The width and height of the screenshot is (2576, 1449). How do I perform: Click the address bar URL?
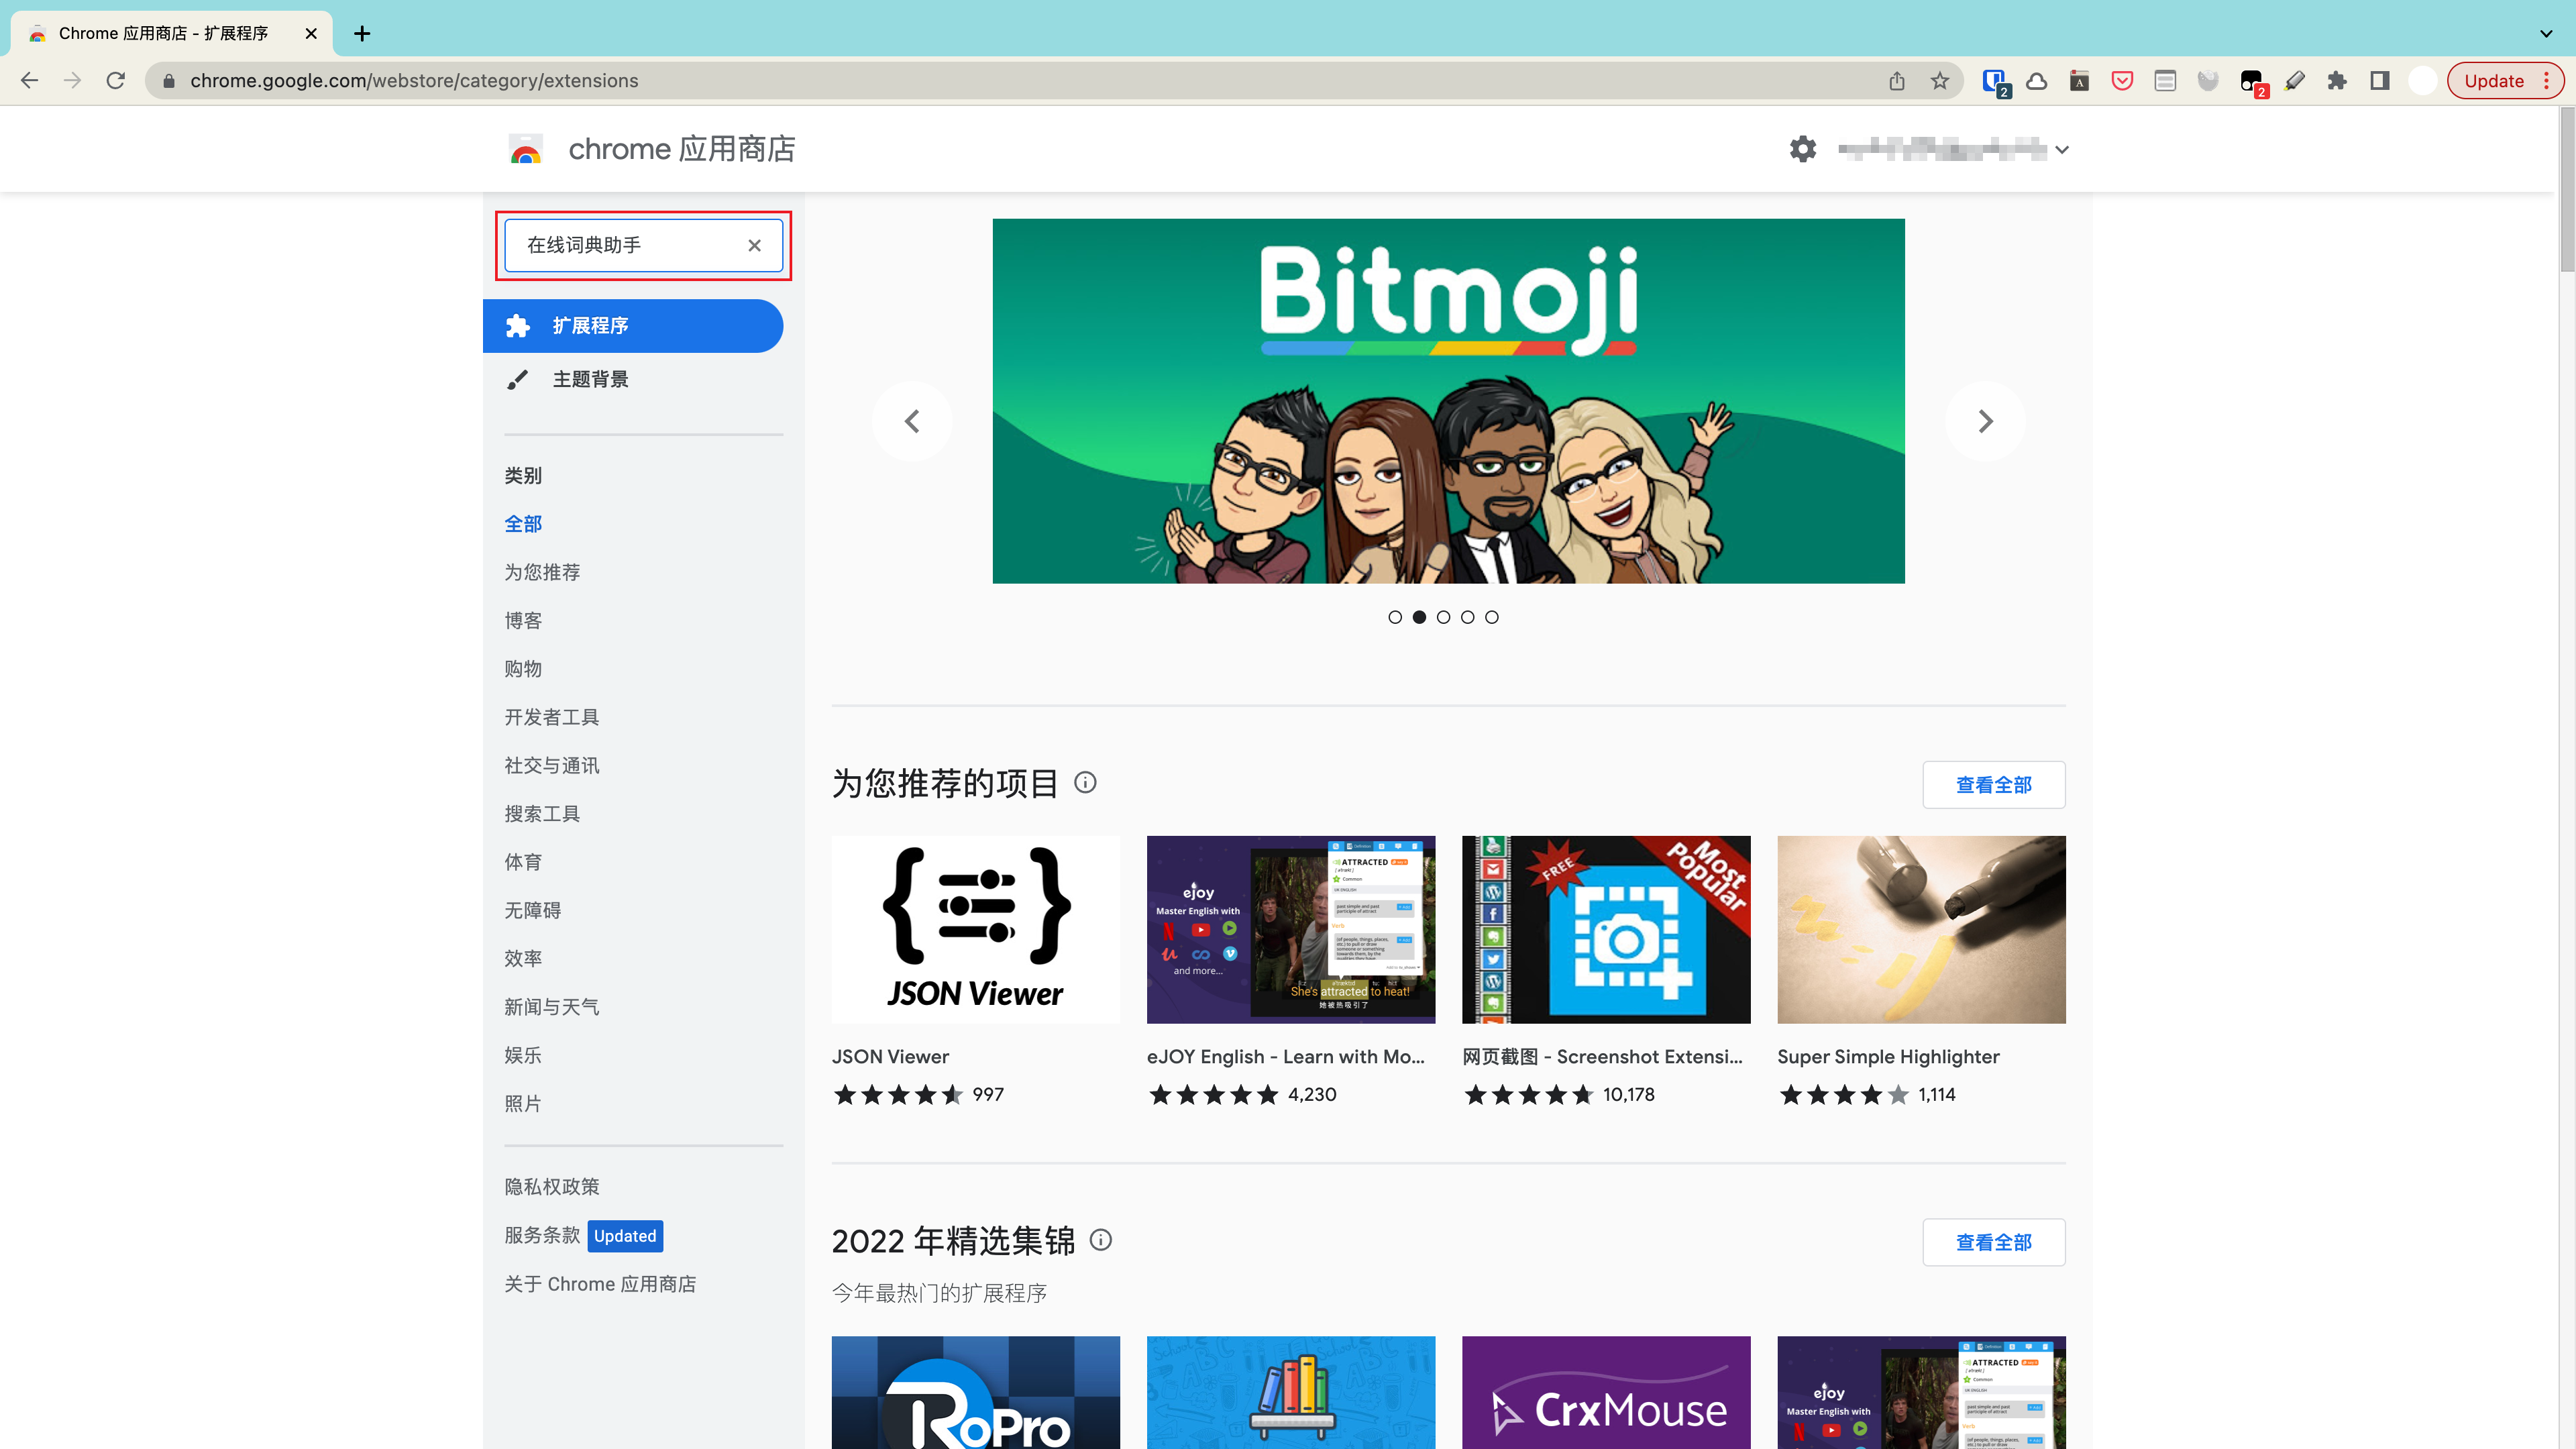[x=414, y=81]
